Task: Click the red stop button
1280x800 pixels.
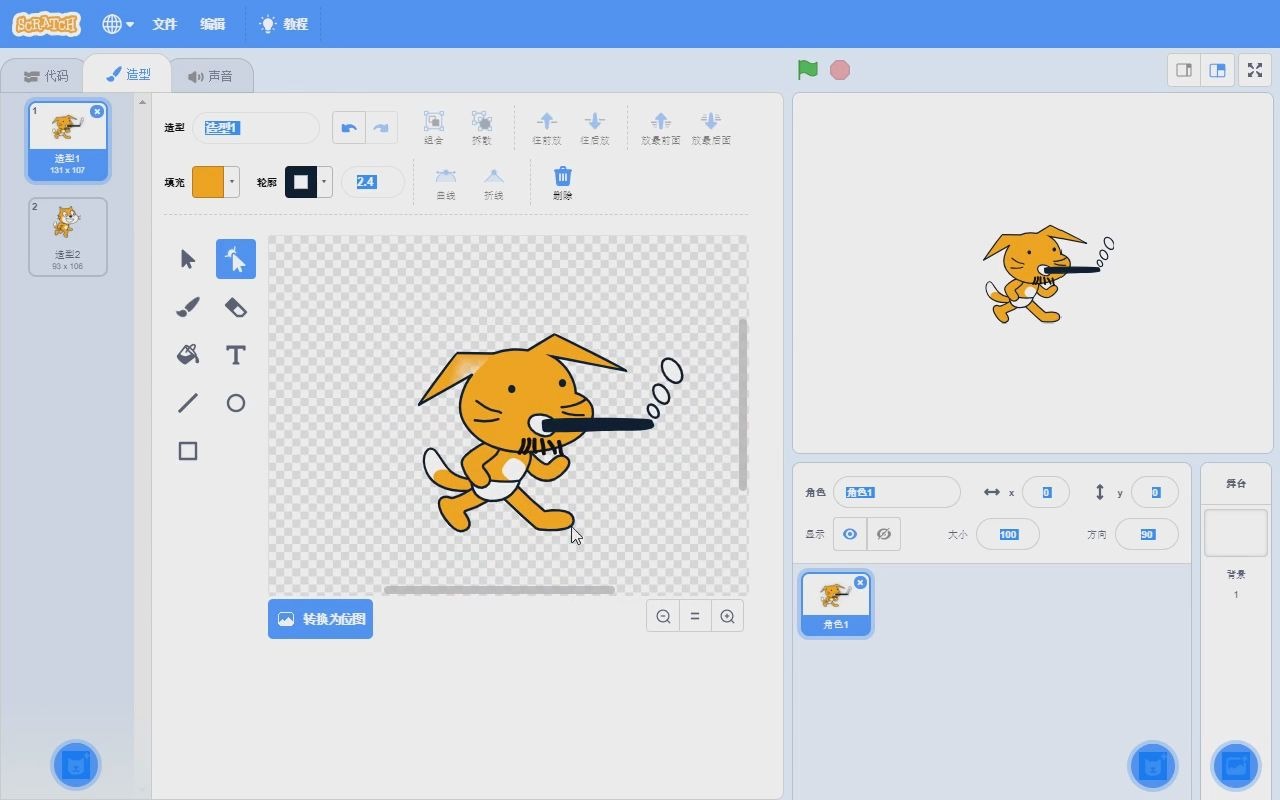Action: [840, 70]
